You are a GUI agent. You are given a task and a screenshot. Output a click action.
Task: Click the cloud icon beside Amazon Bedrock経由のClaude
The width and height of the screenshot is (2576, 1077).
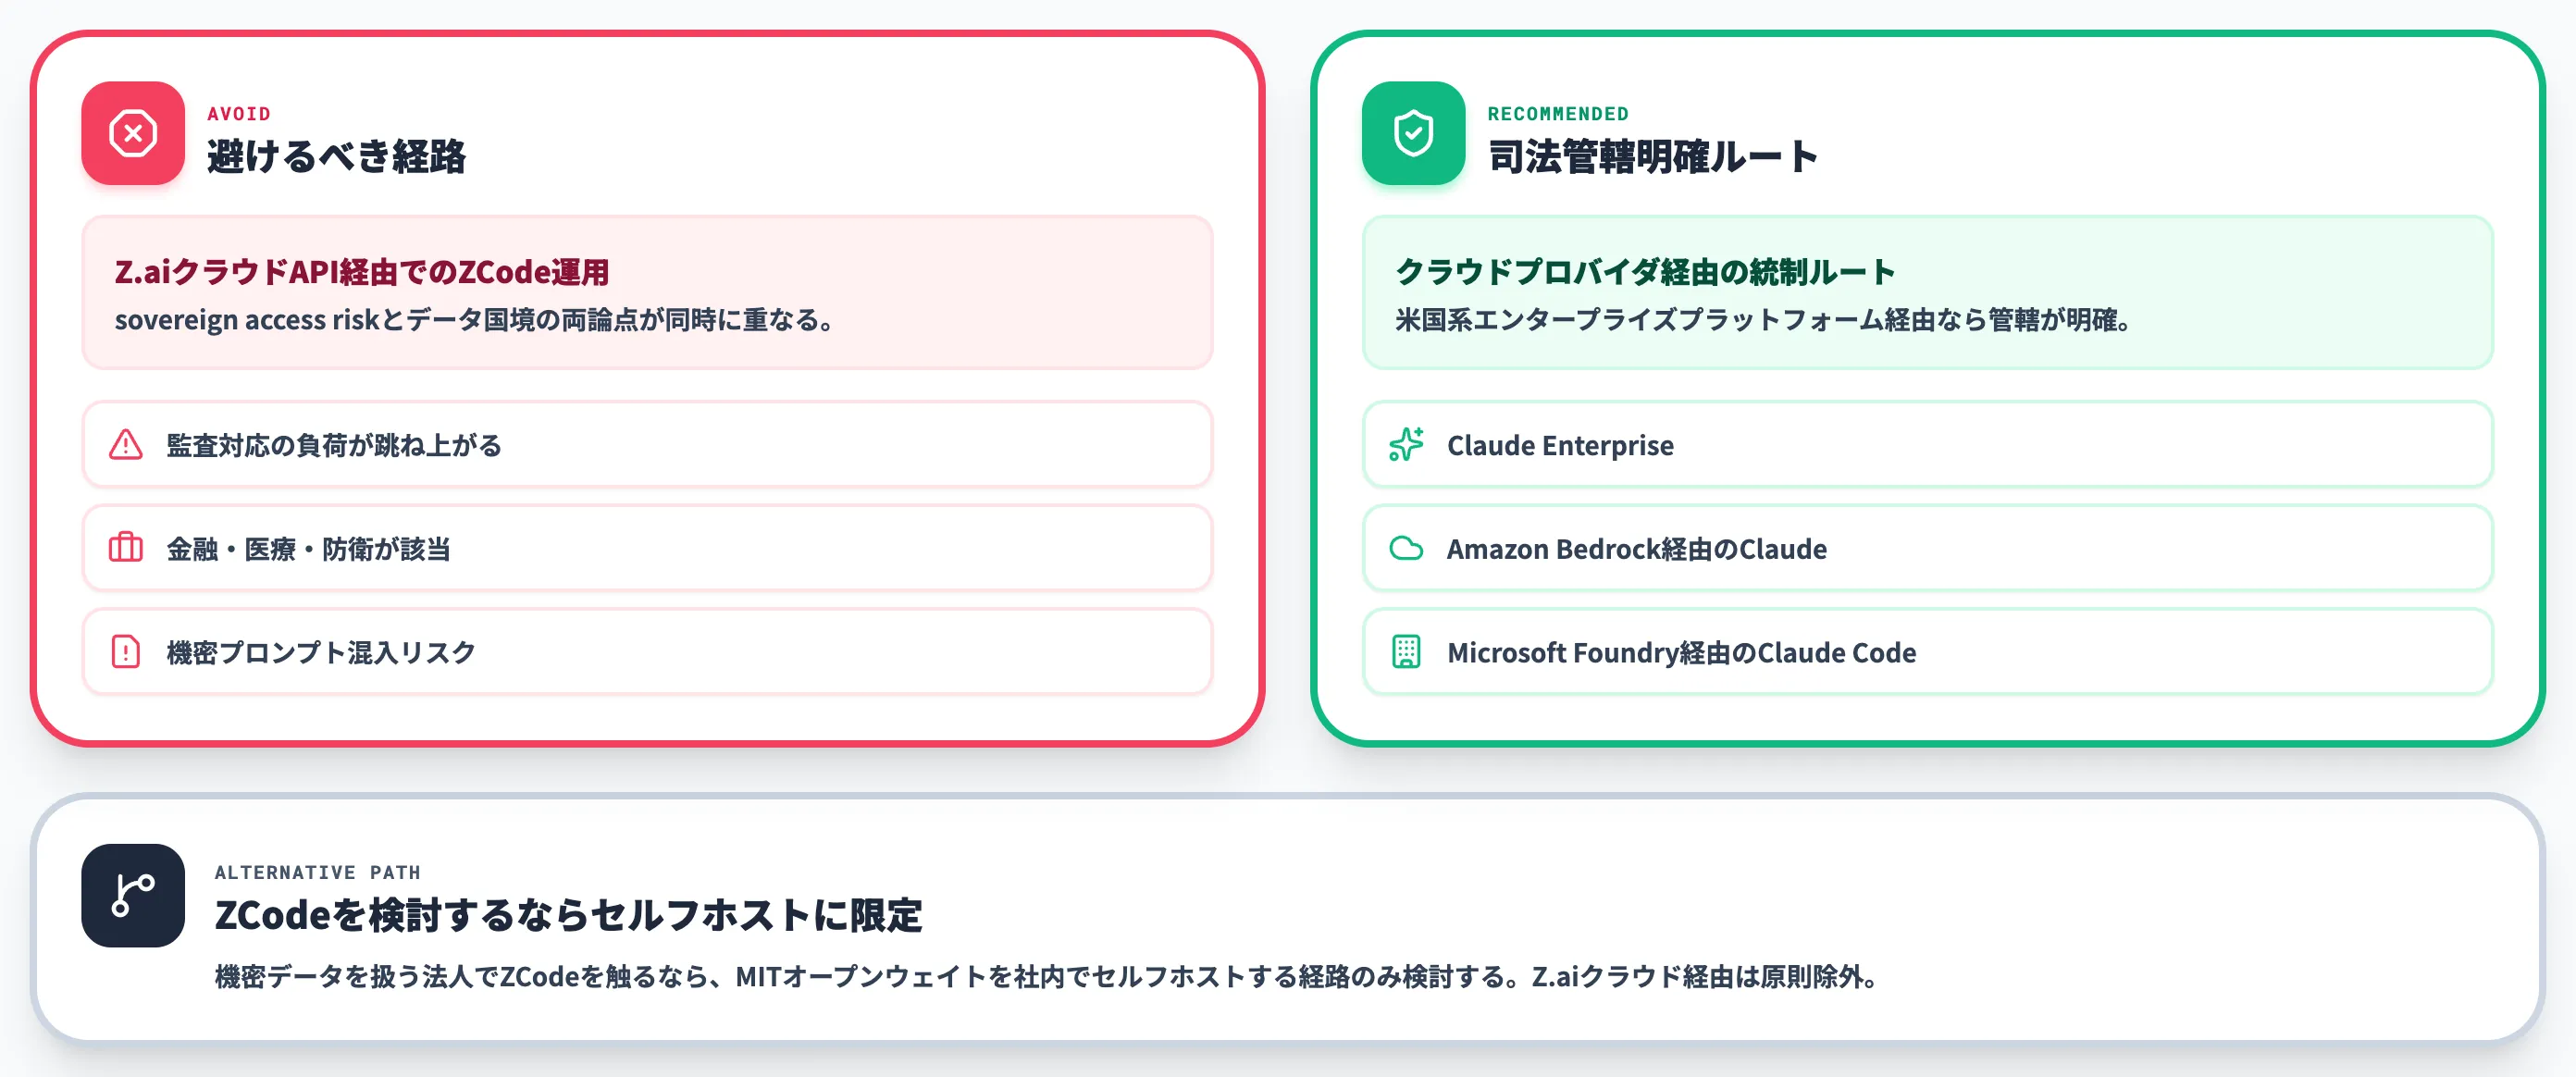[1406, 548]
